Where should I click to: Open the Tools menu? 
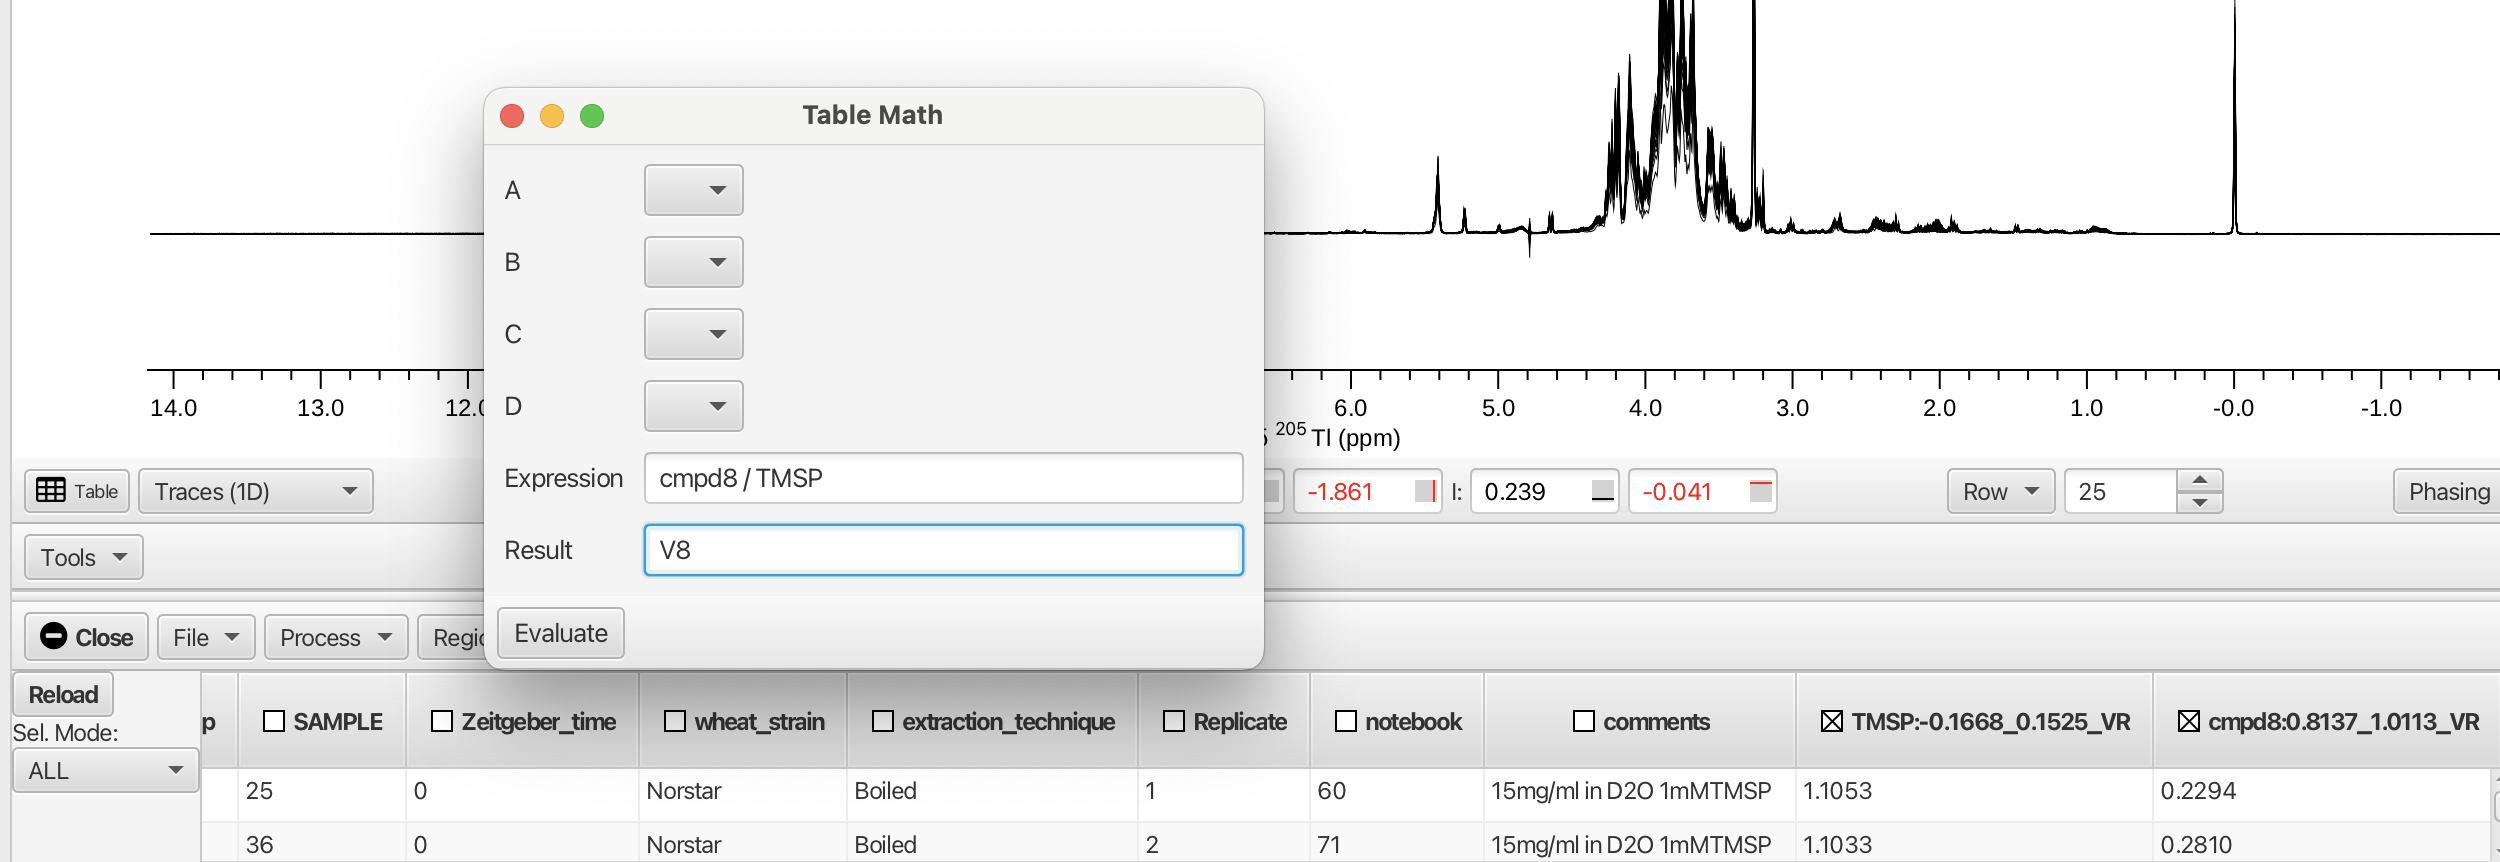[x=83, y=557]
